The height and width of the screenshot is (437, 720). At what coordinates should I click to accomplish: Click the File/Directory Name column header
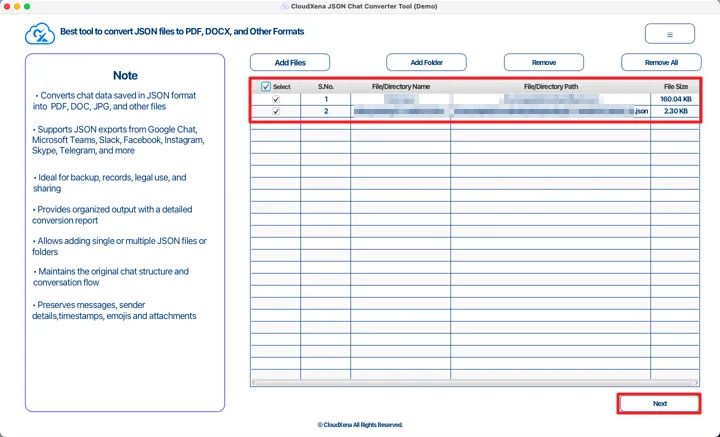click(x=400, y=87)
